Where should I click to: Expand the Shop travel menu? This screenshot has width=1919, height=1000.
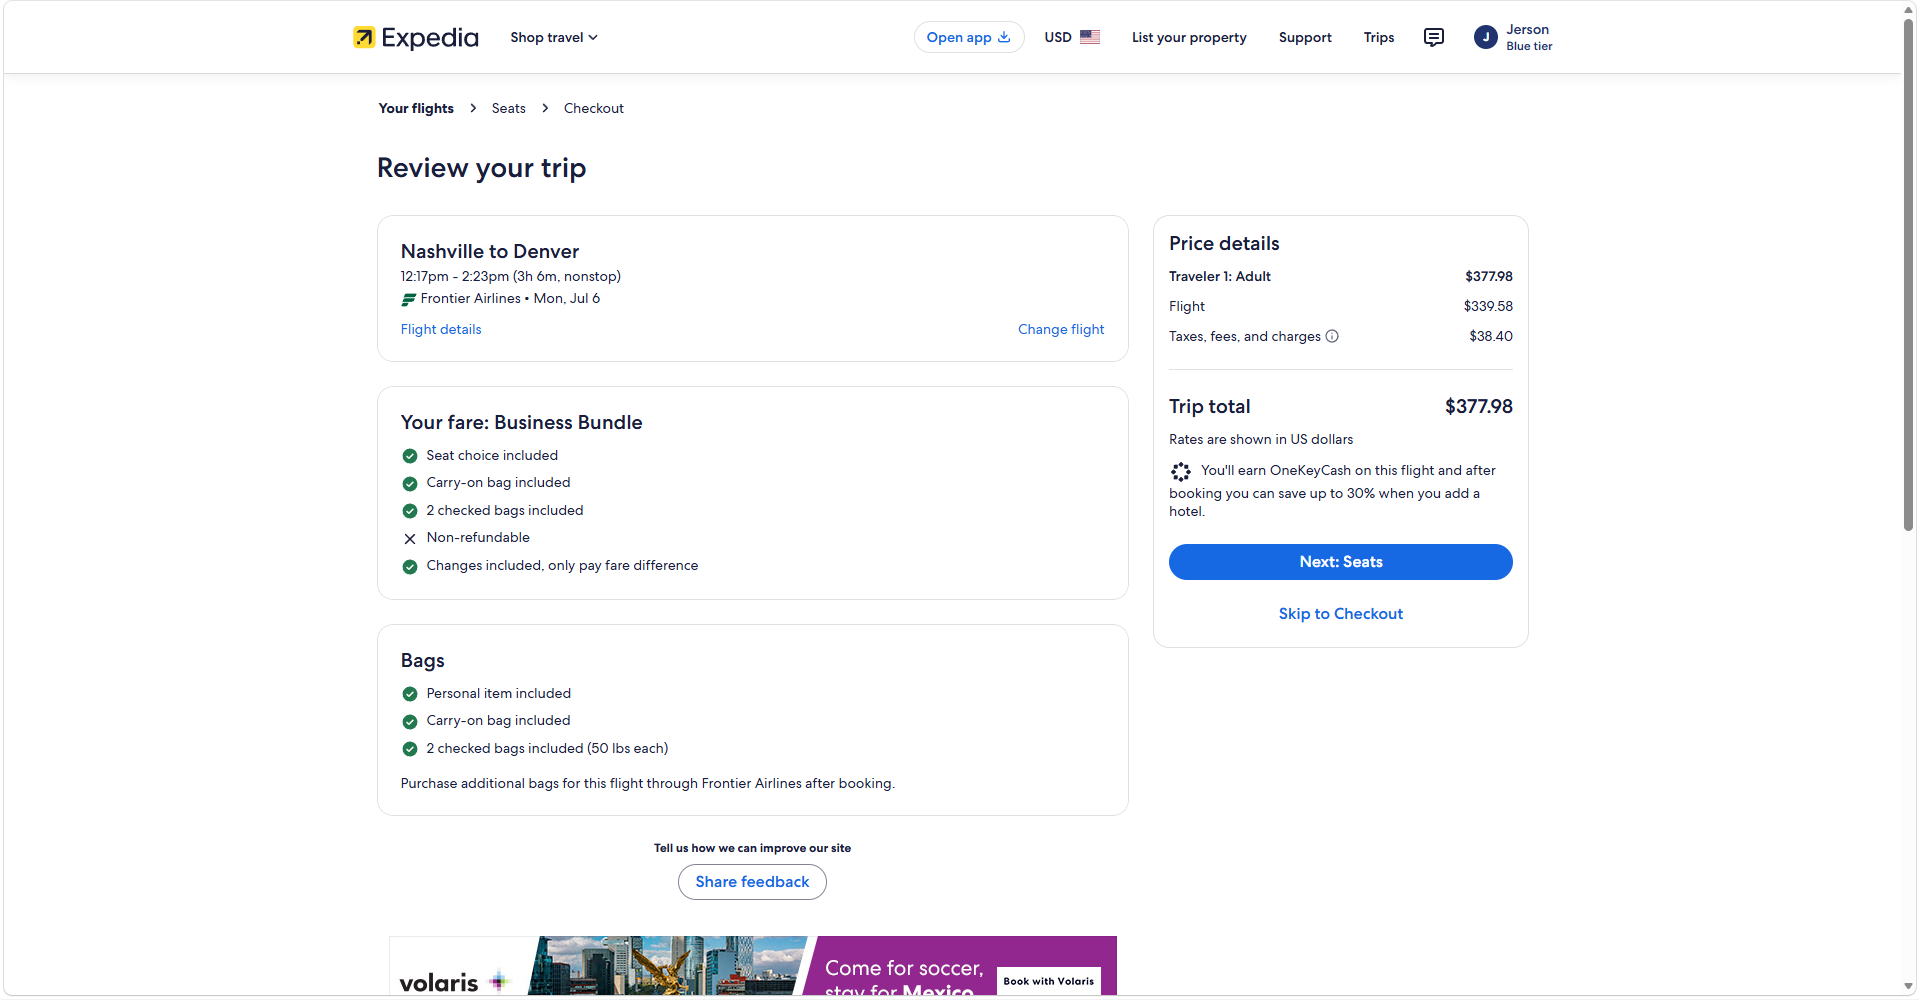click(x=554, y=37)
